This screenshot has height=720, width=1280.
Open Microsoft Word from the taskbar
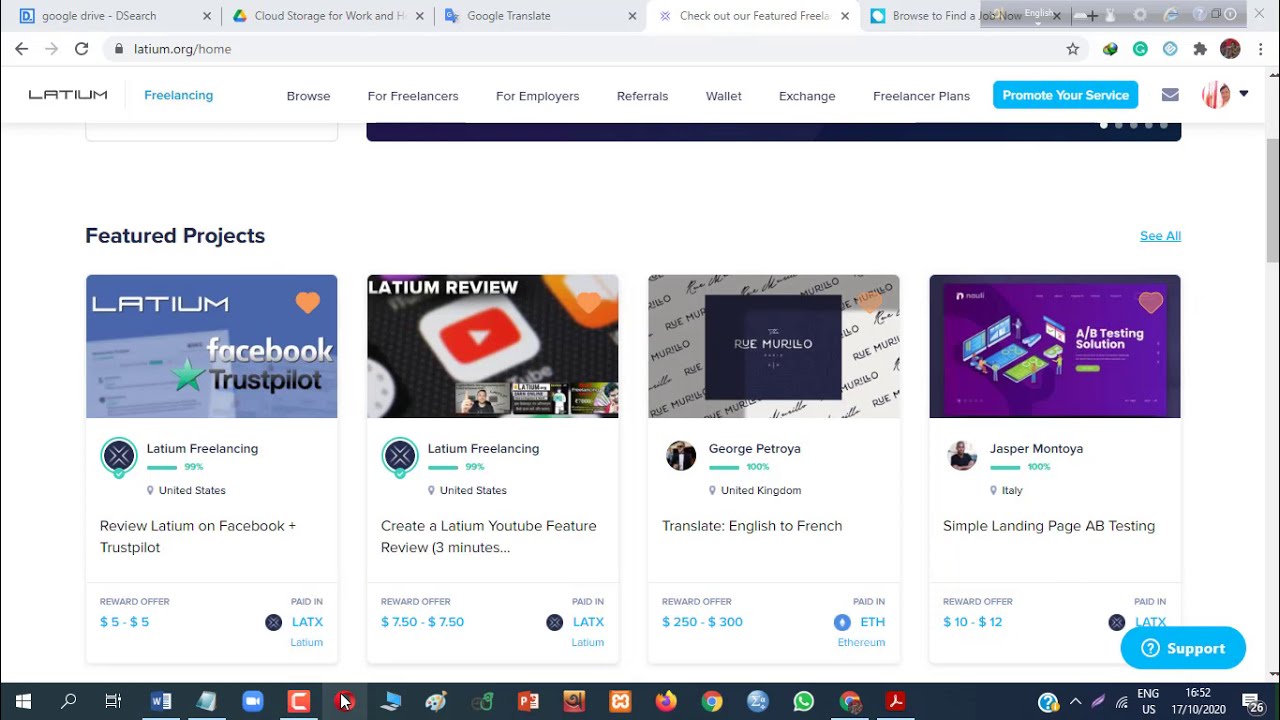pyautogui.click(x=160, y=702)
